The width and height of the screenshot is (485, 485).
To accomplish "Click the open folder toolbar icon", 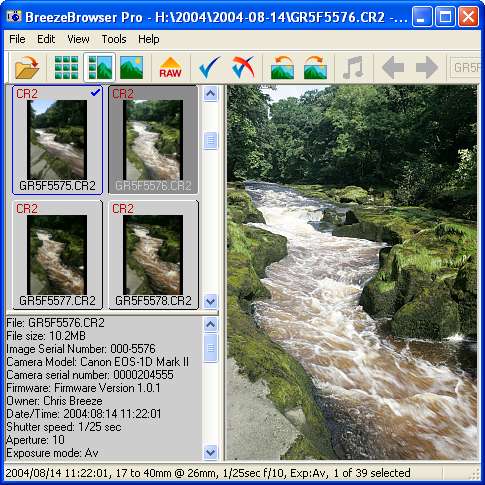I will 27,67.
